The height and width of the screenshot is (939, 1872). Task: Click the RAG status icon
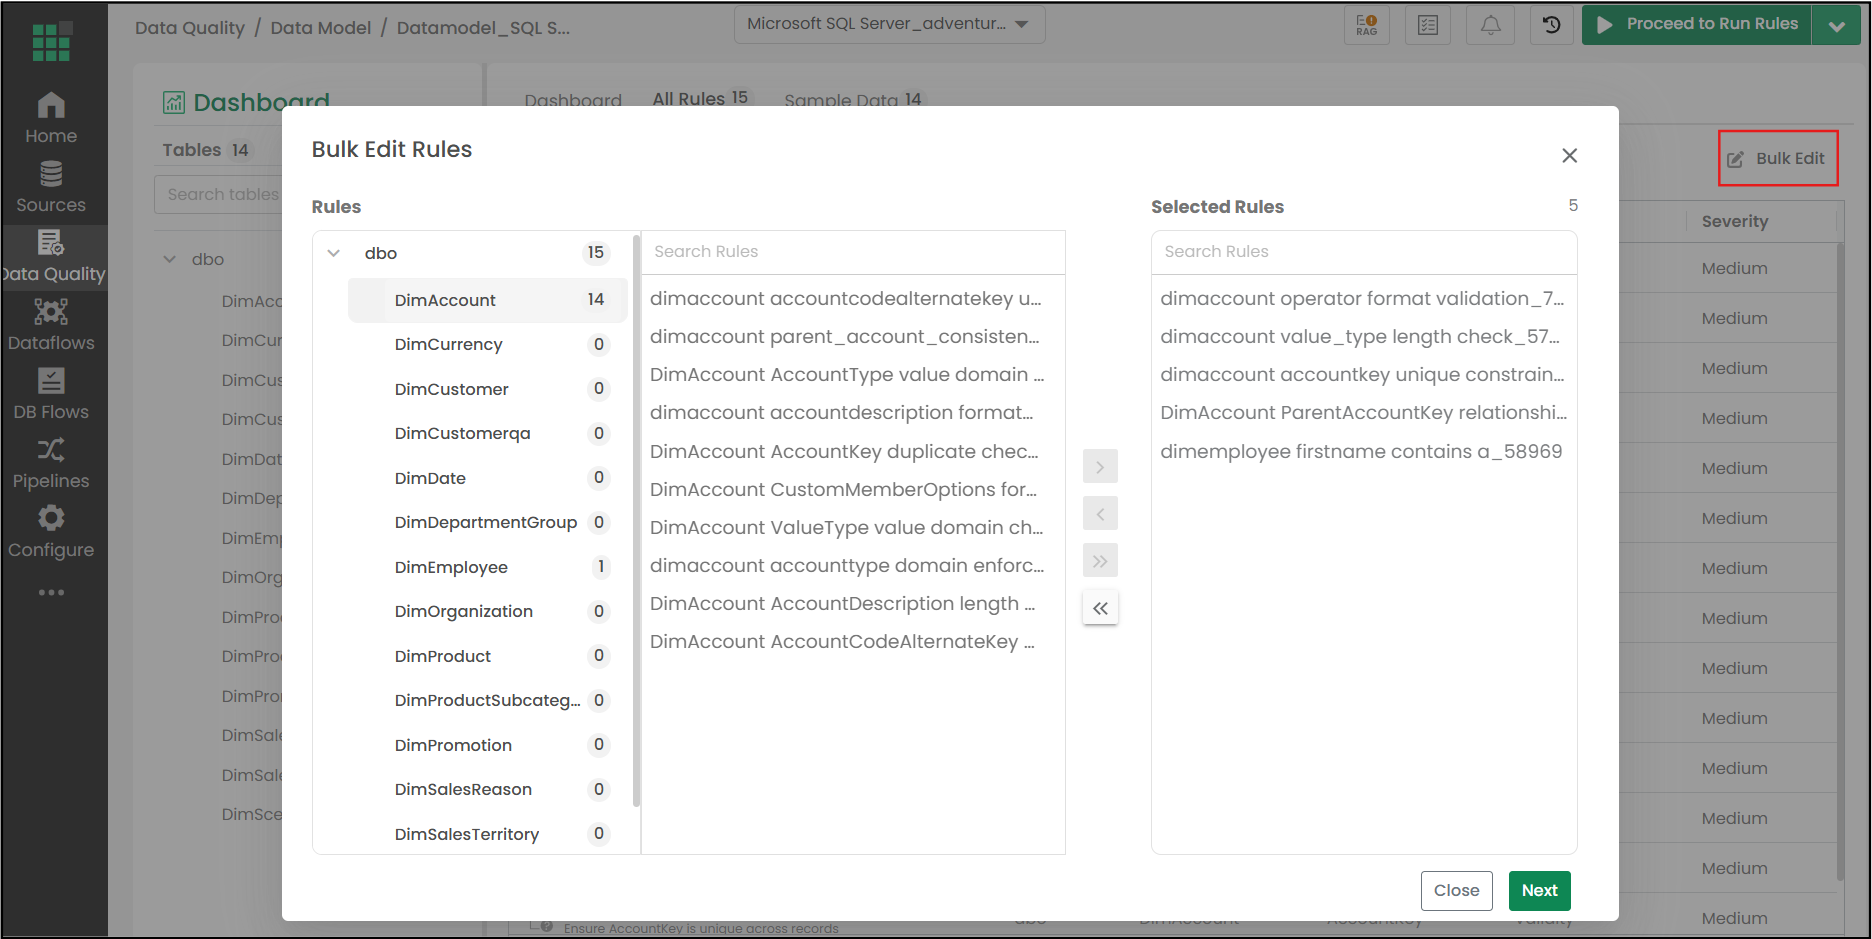[x=1367, y=25]
